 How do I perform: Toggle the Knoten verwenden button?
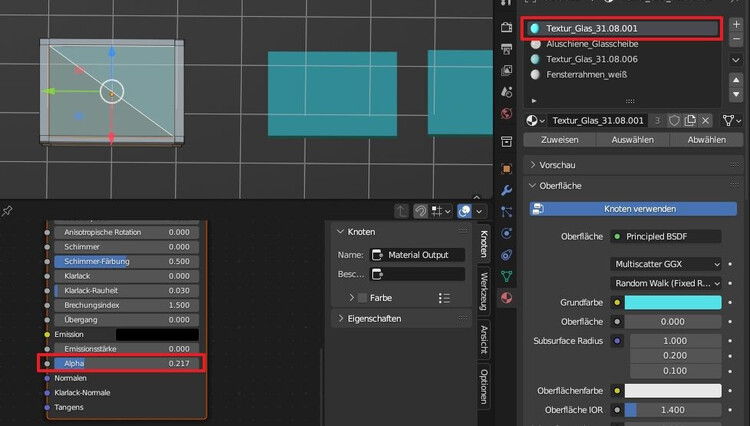click(639, 209)
